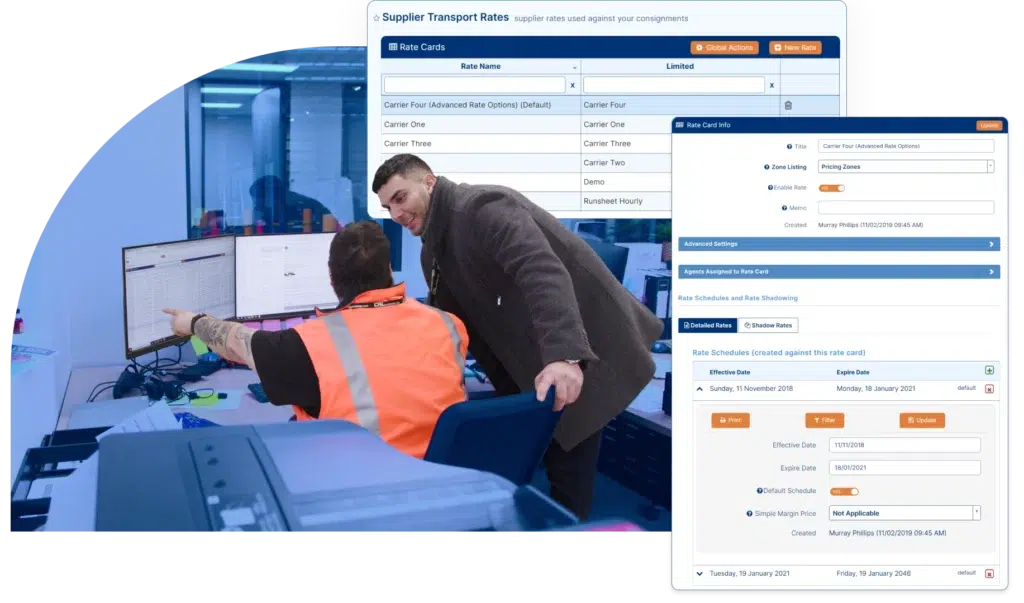Clear the Limited filter with x

click(x=772, y=86)
